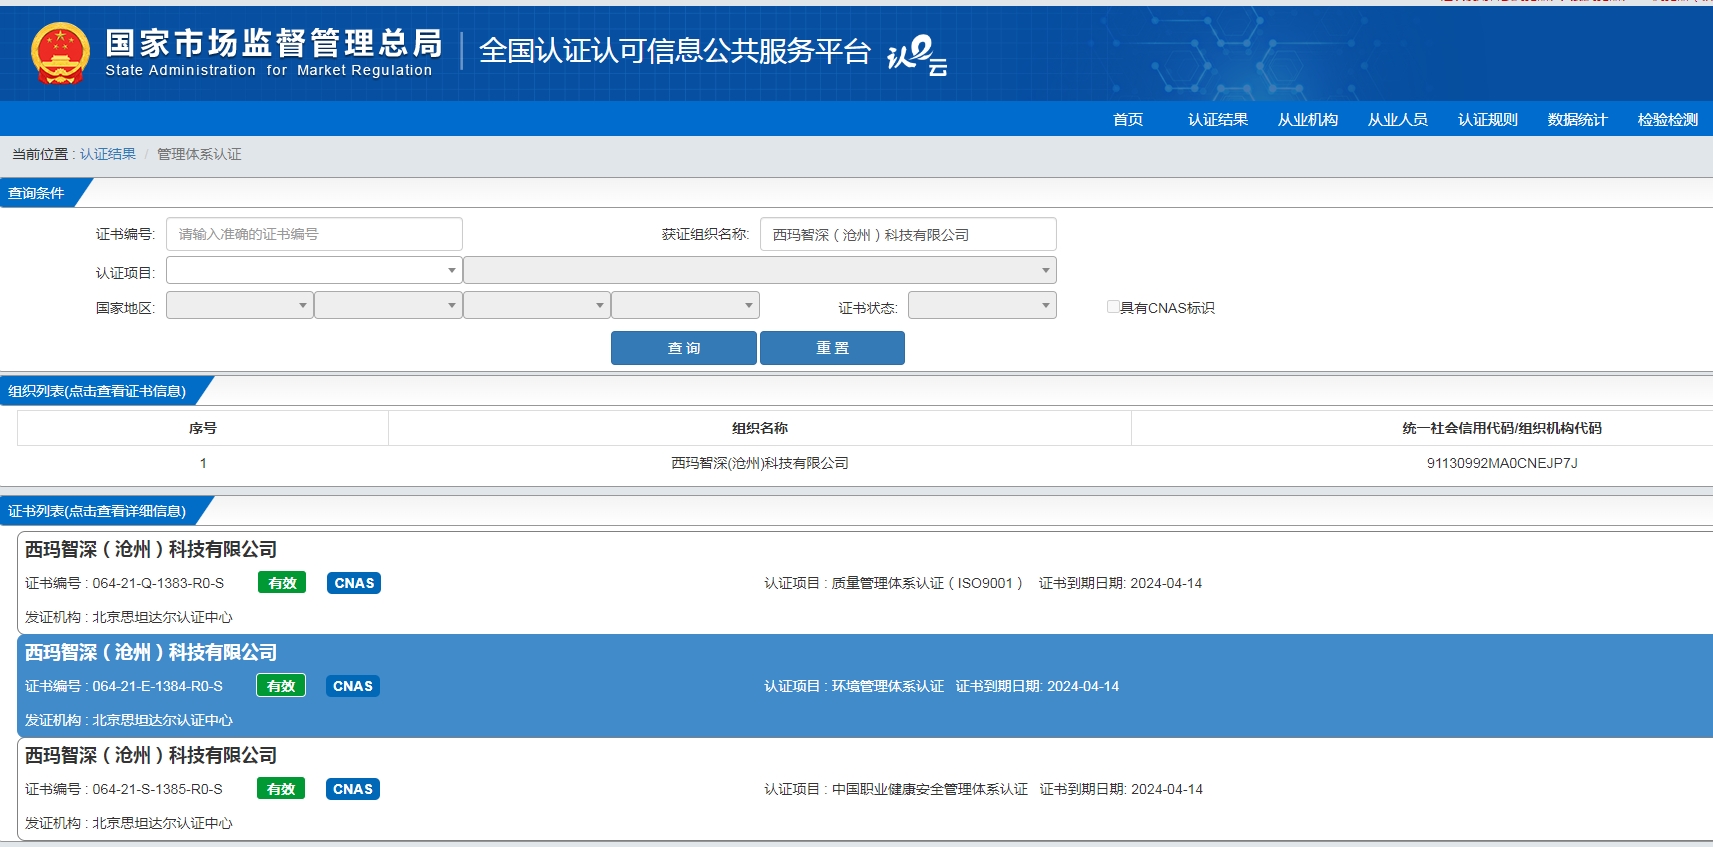Click CNAS badge for certificate 064-21-E-1384-R0-S
1713x847 pixels.
[353, 686]
